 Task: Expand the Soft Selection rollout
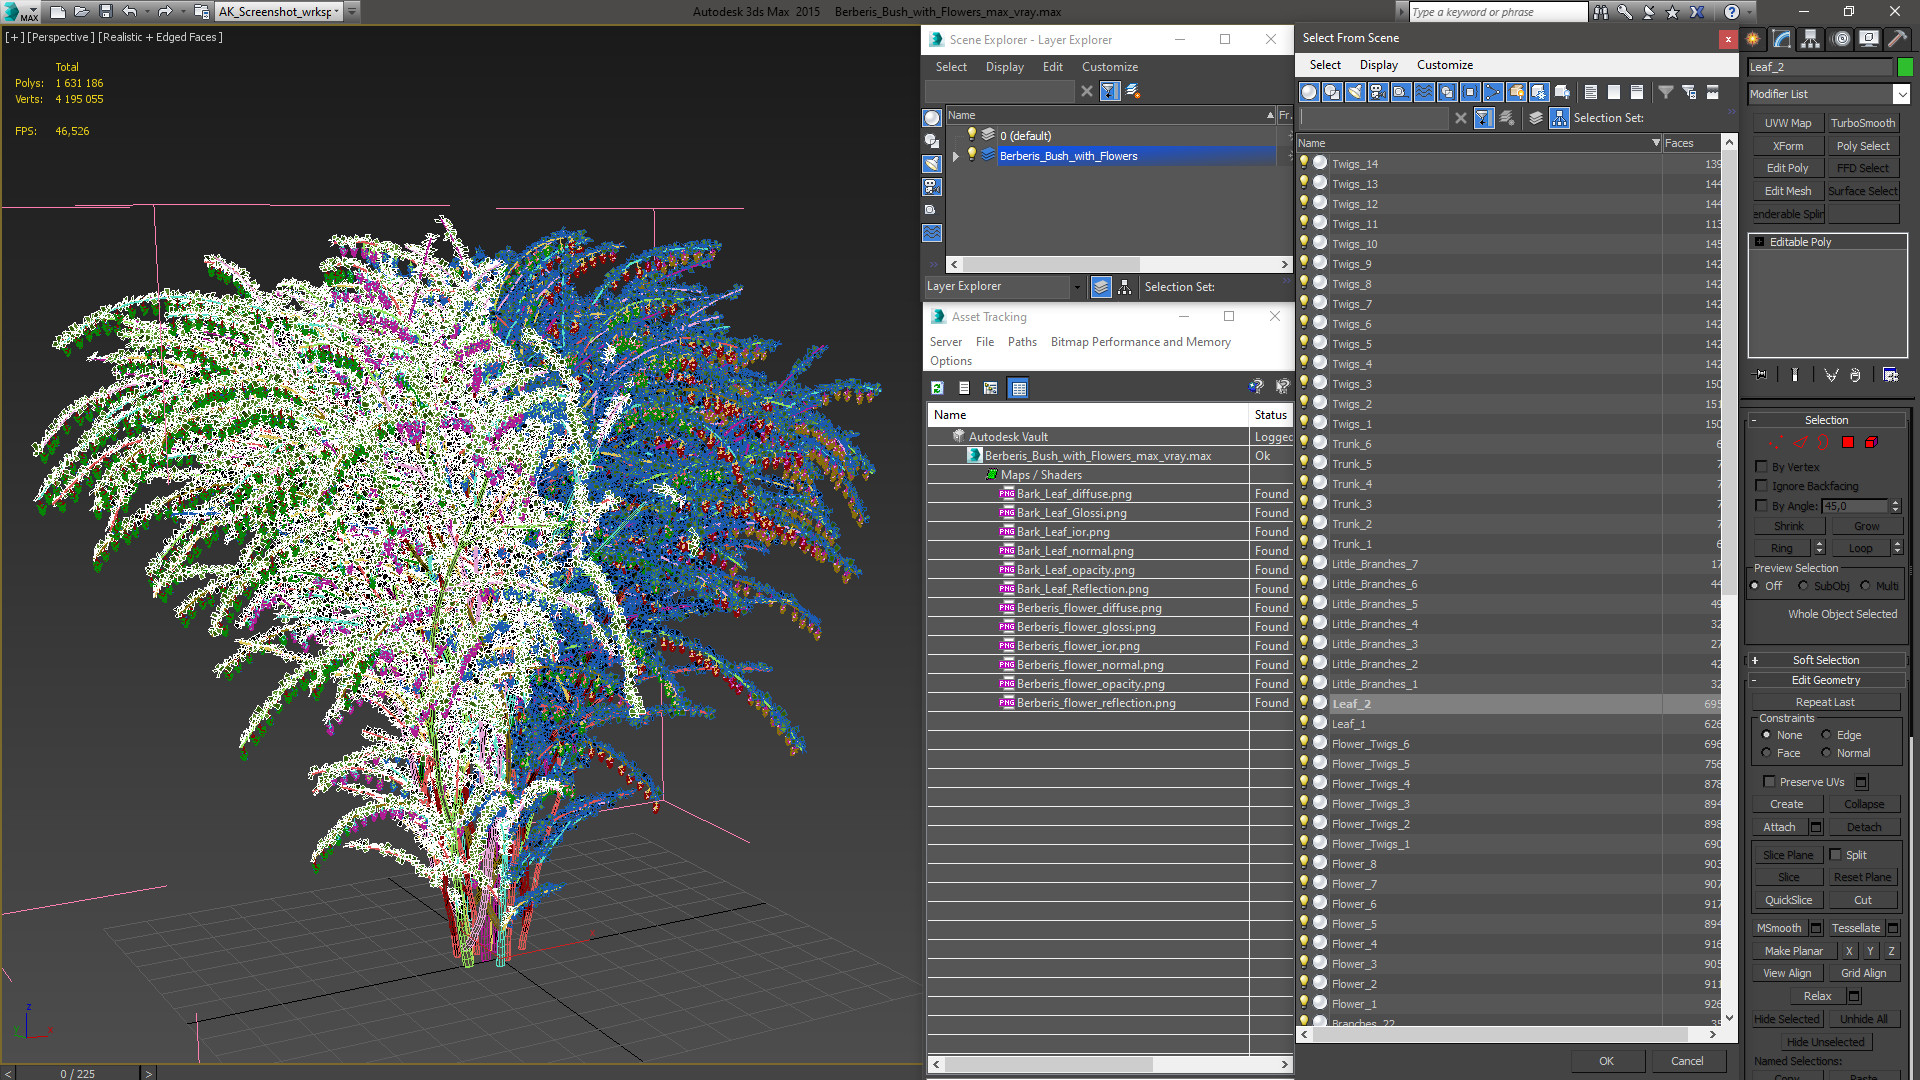point(1826,660)
